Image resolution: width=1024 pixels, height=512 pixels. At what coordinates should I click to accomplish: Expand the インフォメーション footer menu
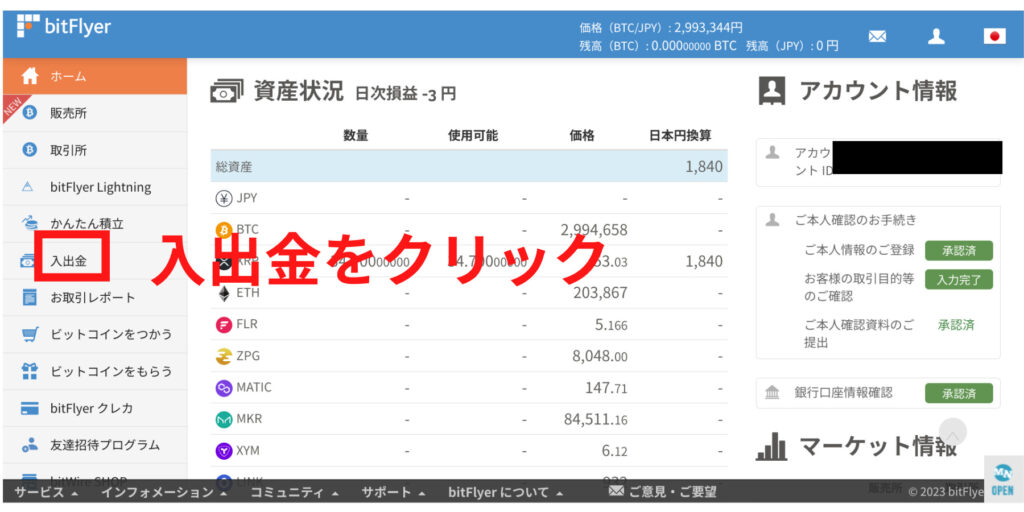tap(163, 492)
